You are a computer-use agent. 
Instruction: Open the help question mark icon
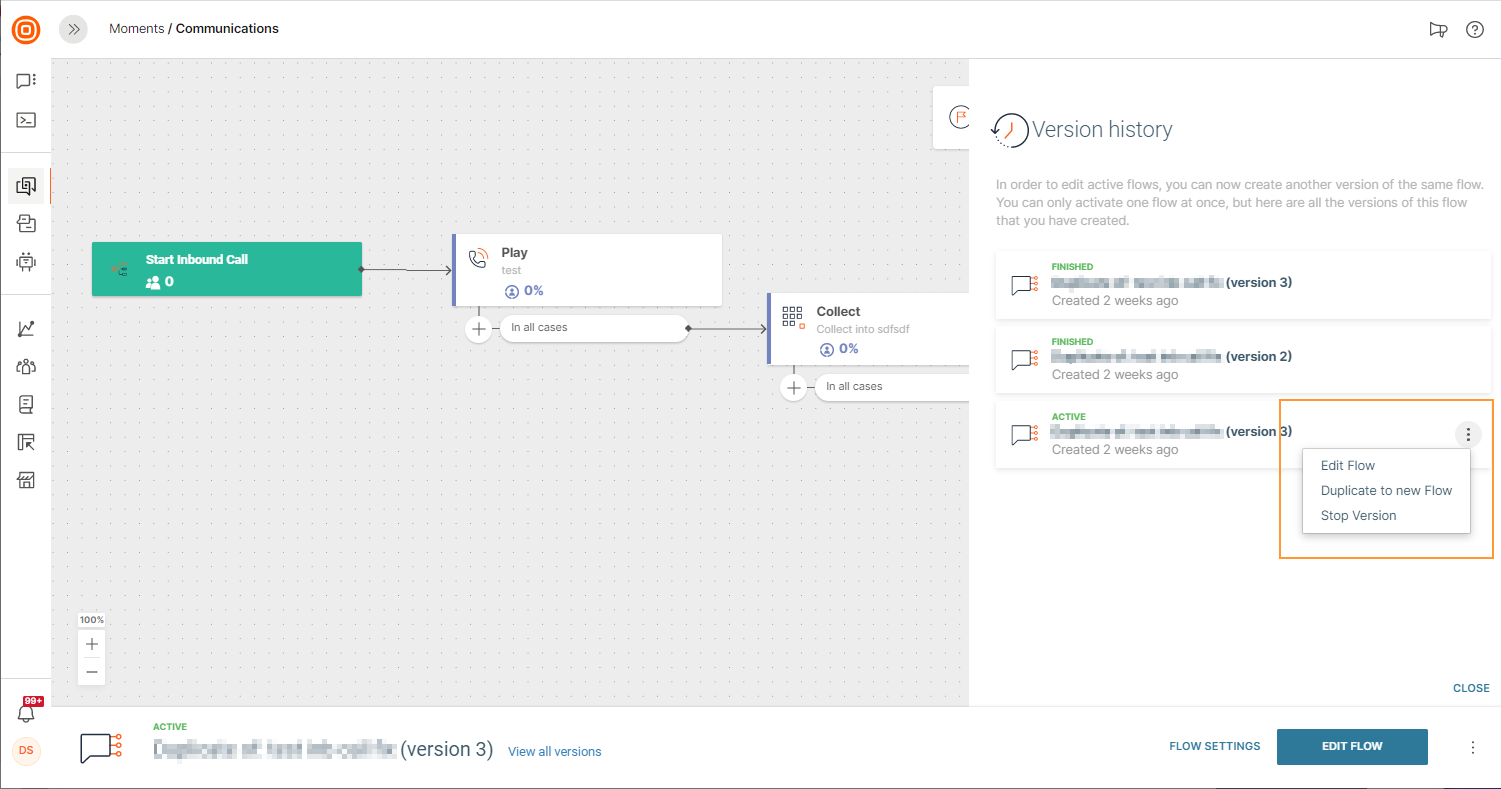1474,30
